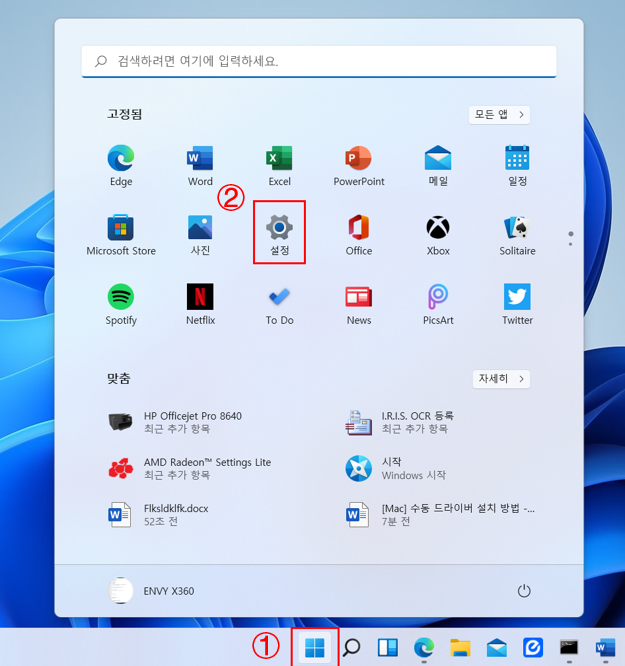The image size is (625, 666).
Task: Open the Edge pinned app
Action: [121, 166]
